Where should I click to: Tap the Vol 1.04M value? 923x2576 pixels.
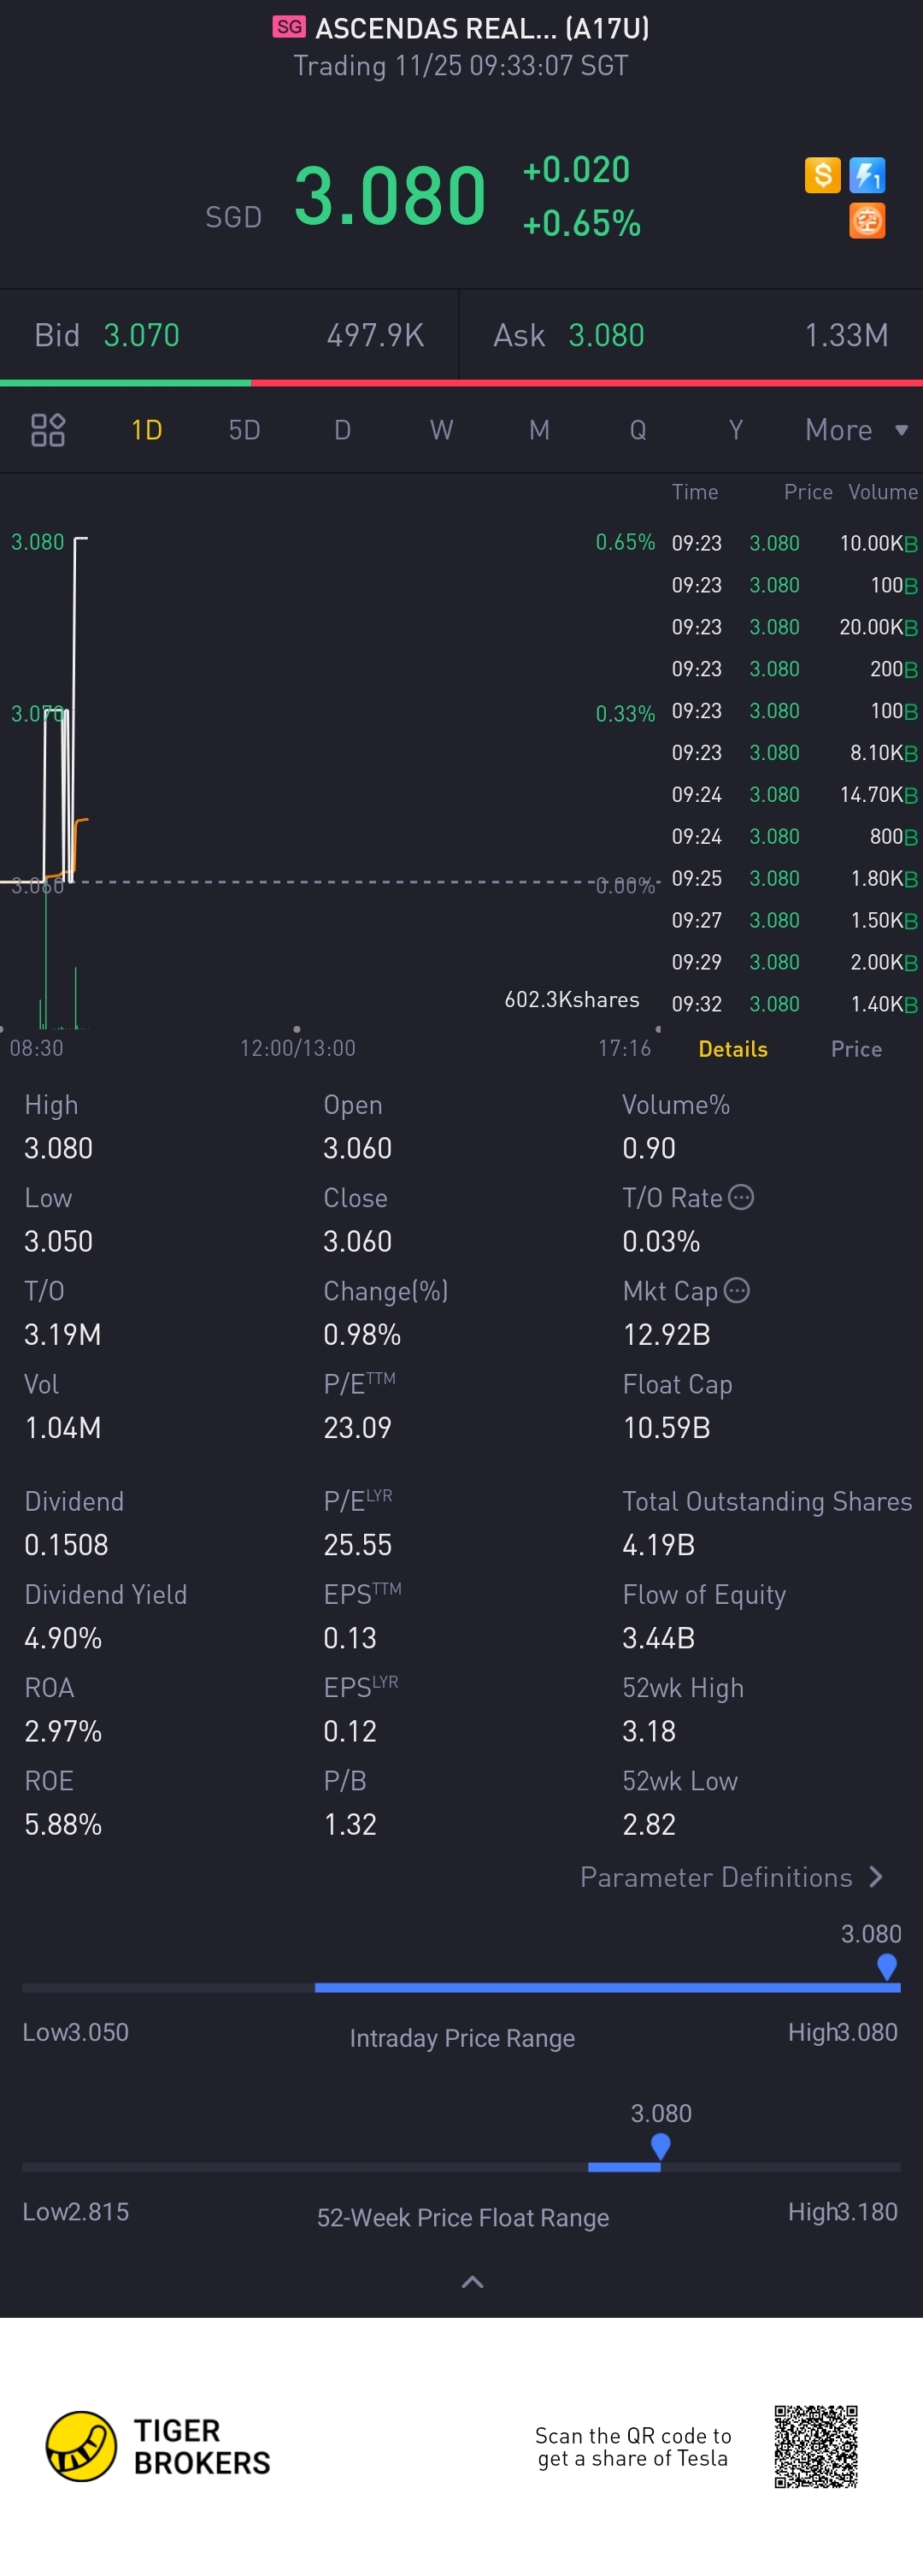click(x=62, y=1427)
